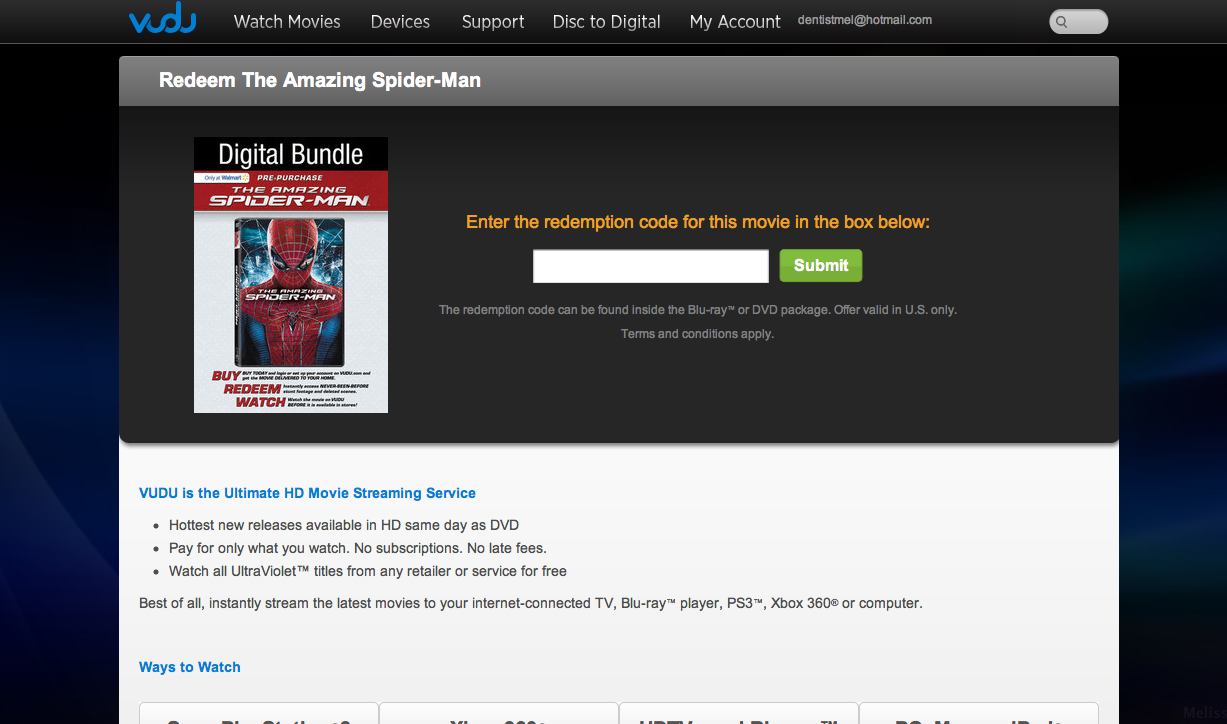Click the 'Redeem The Amazing Spider-Man' heading

320,80
